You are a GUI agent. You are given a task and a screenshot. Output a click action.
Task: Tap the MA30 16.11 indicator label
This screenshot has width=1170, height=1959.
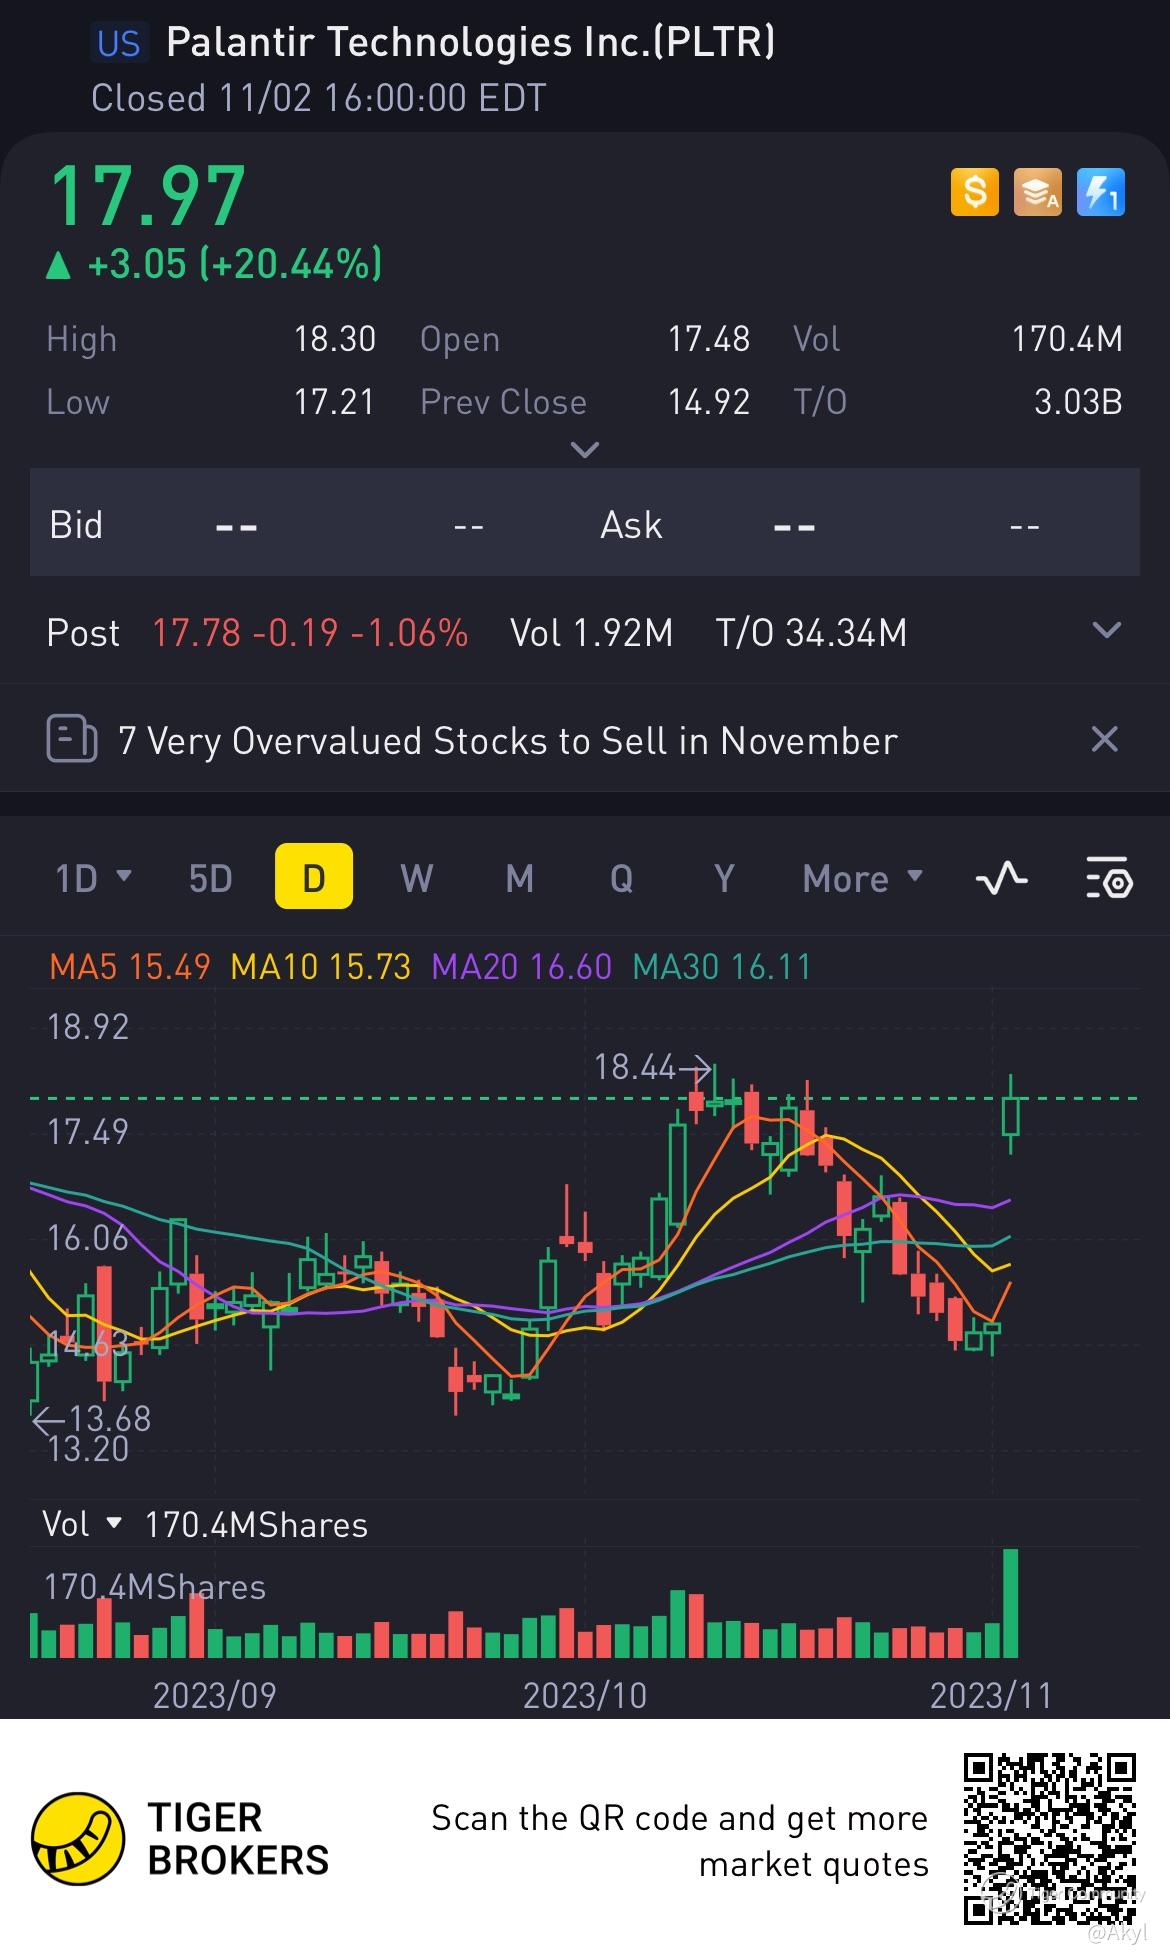click(722, 966)
